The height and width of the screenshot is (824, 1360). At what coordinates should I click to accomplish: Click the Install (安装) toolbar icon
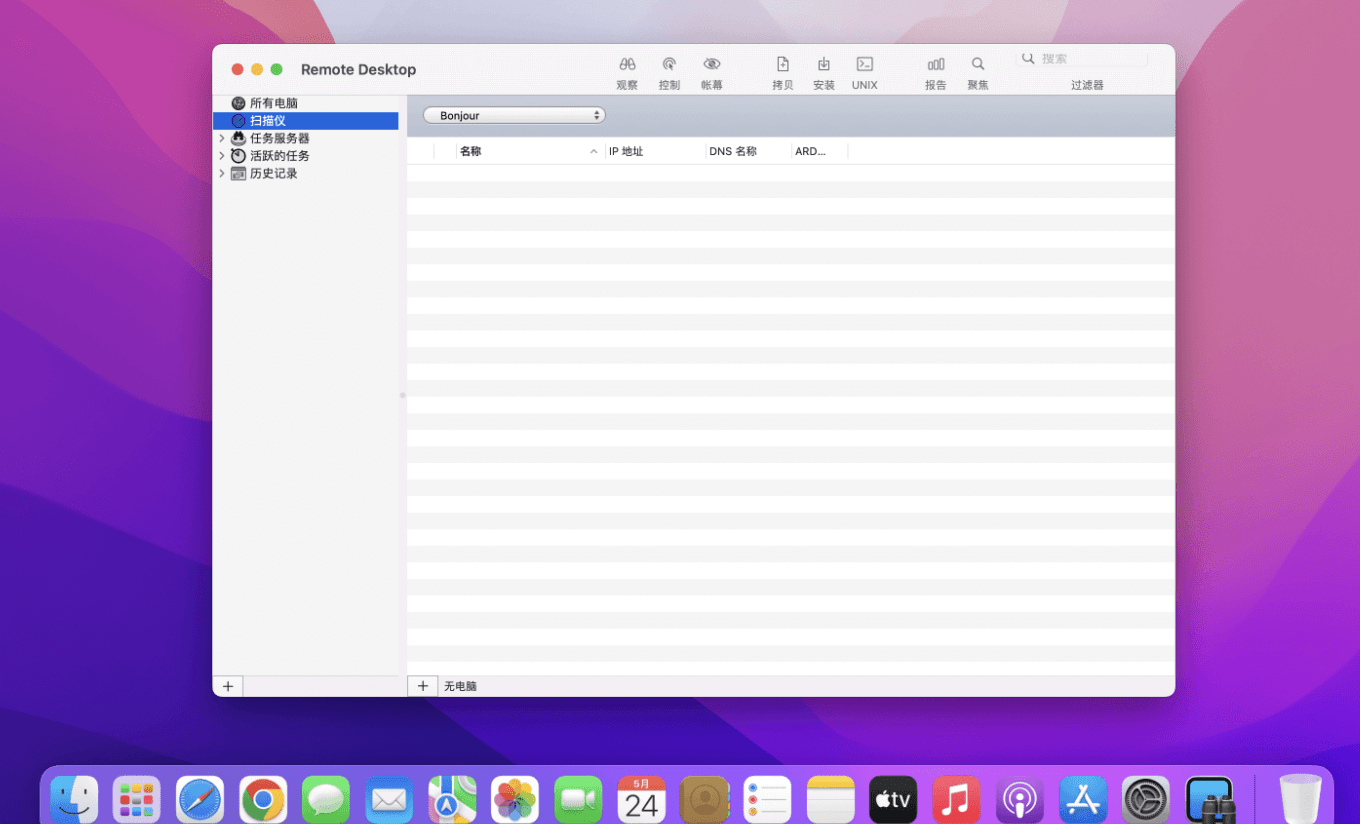click(x=824, y=65)
